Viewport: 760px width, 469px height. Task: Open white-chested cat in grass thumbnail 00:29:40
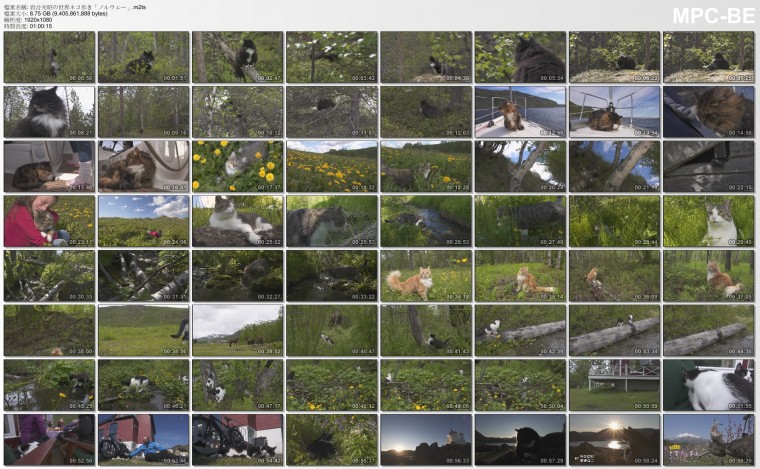click(x=709, y=221)
